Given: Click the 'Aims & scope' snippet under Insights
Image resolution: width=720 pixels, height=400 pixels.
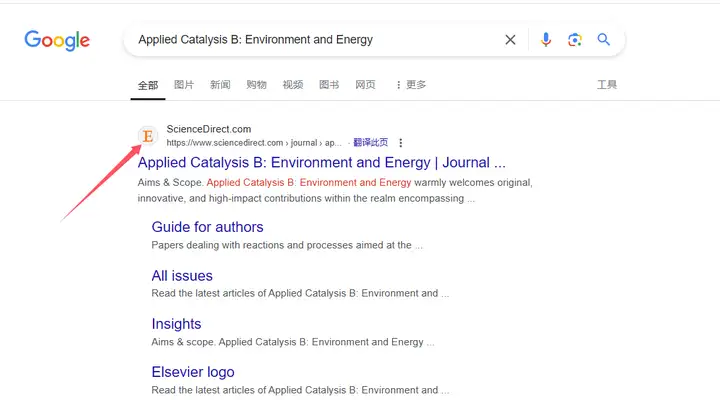Looking at the screenshot, I should pyautogui.click(x=292, y=342).
